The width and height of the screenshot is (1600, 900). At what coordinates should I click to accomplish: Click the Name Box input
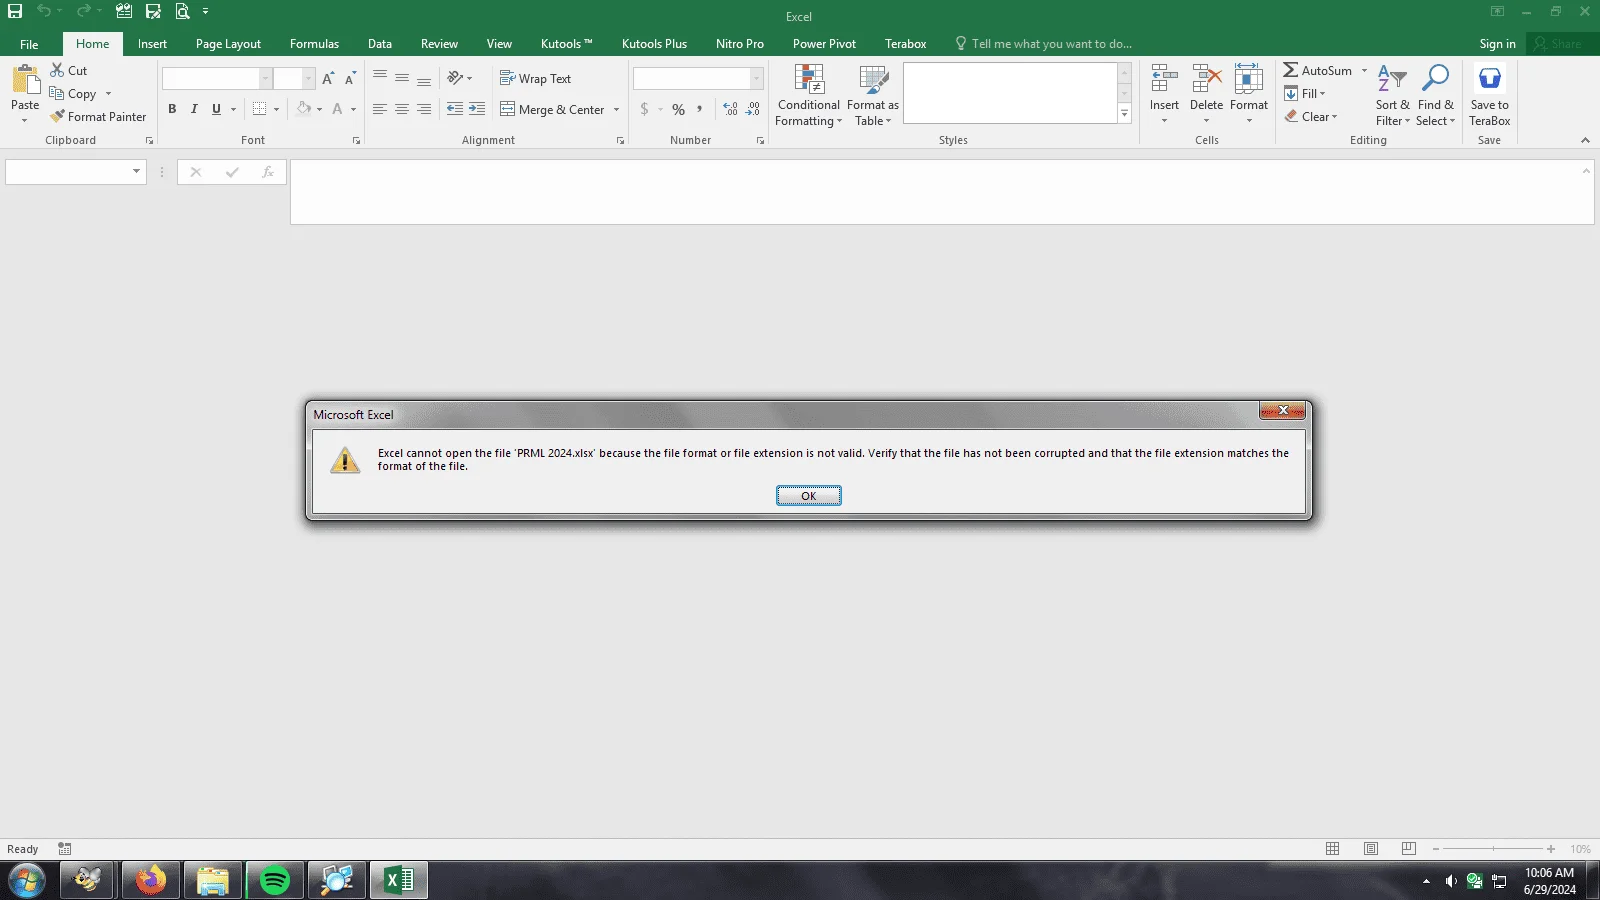click(x=68, y=172)
